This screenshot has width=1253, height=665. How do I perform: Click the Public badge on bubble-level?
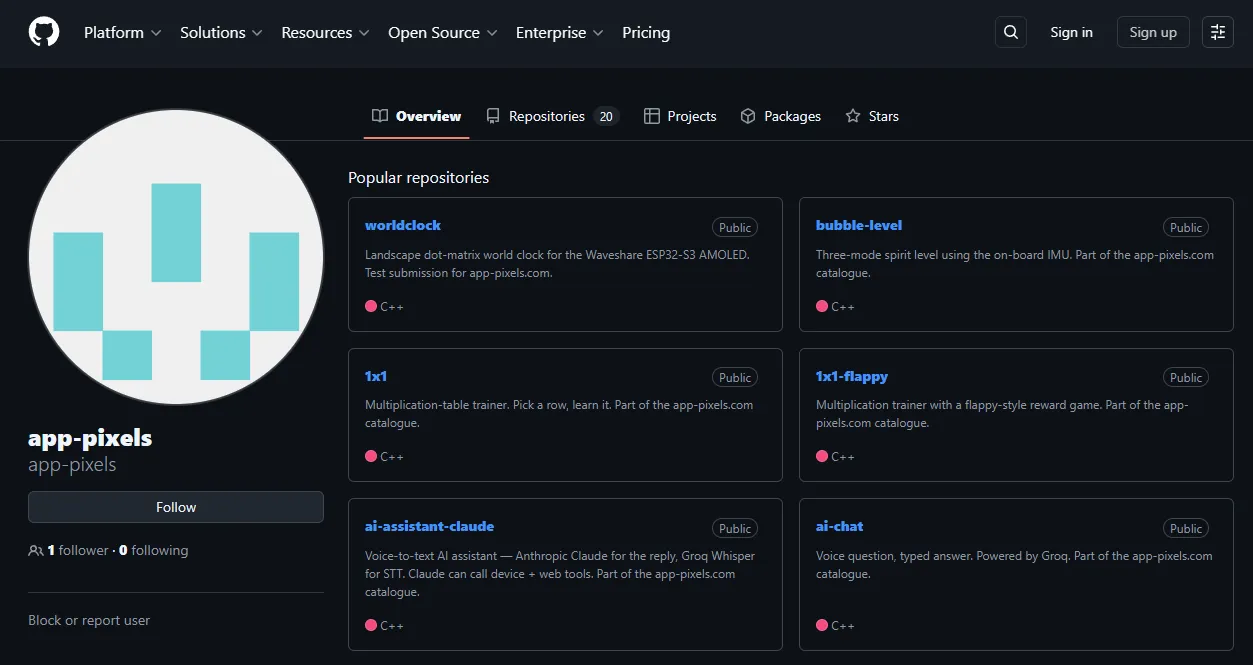pyautogui.click(x=1186, y=227)
